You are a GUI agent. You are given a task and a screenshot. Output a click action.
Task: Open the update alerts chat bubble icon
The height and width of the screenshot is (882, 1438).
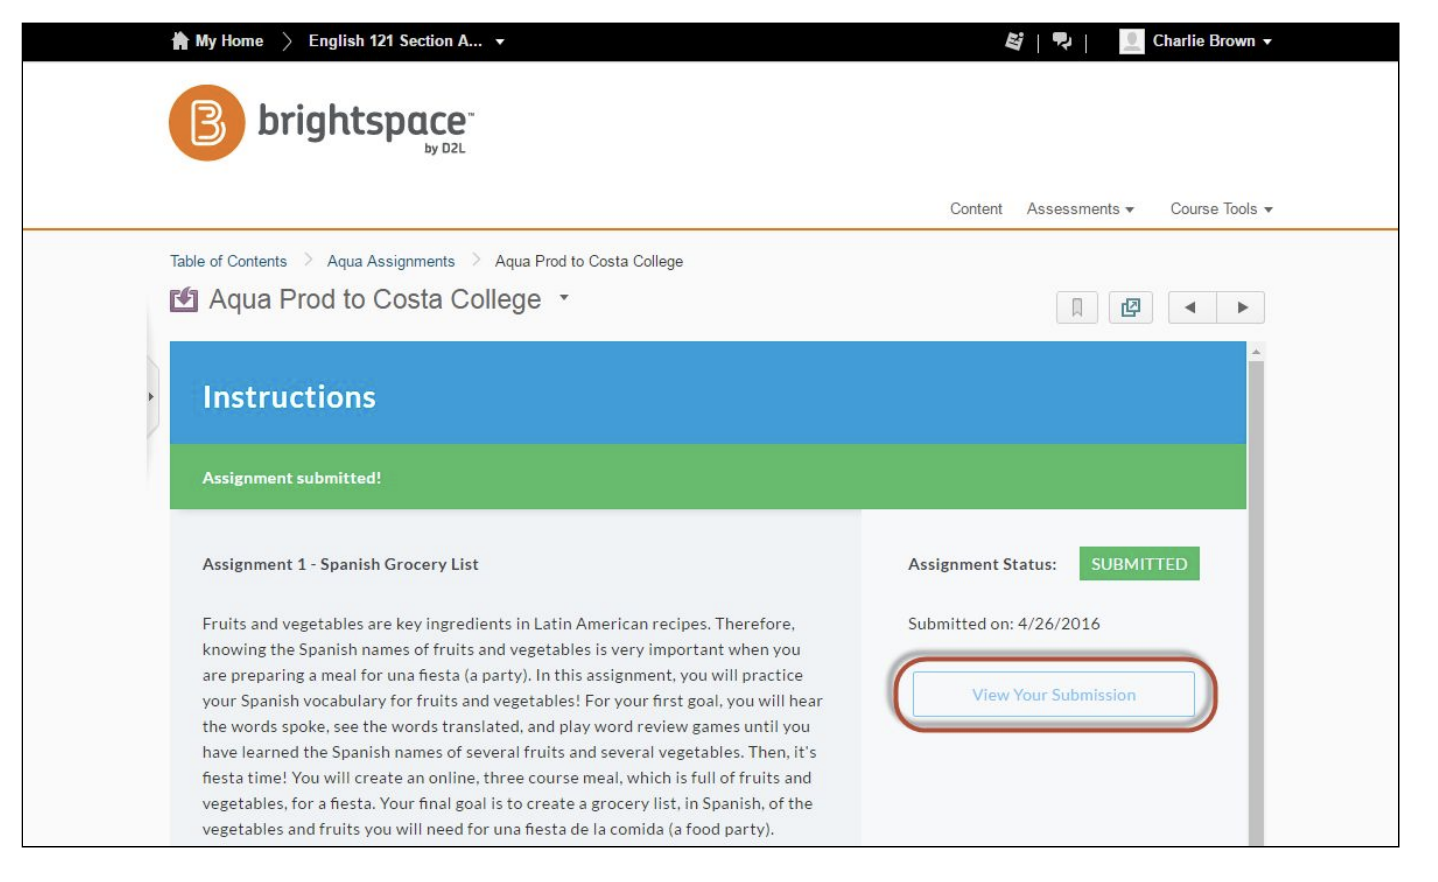[1062, 41]
